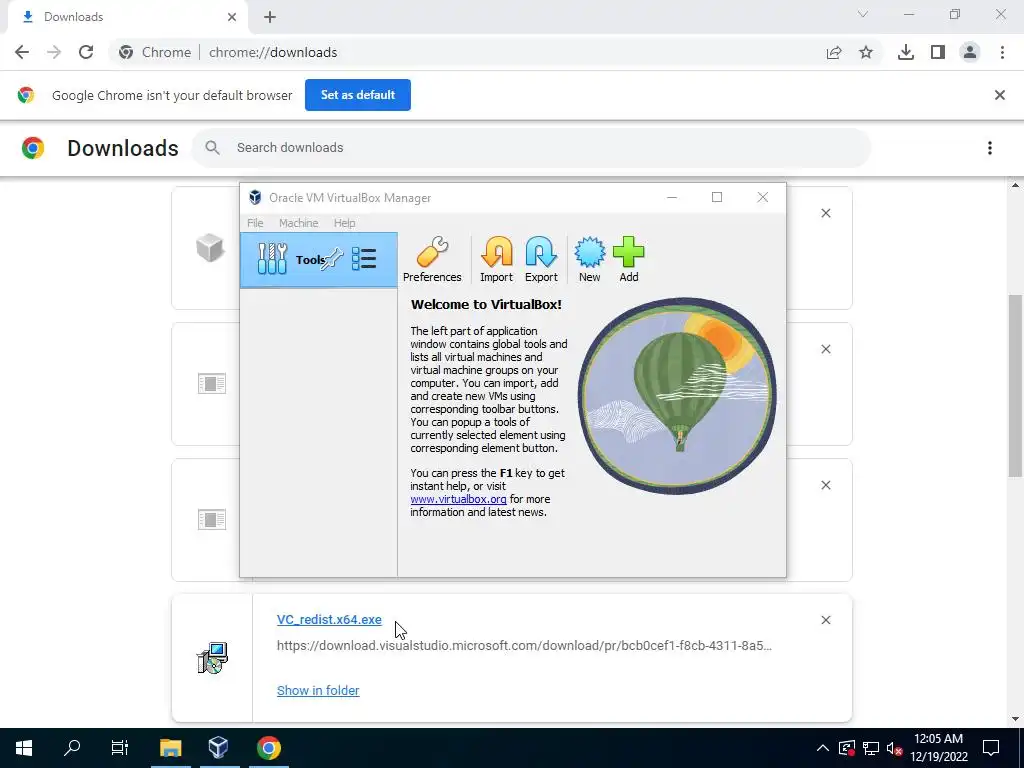
Task: Click the green Add machine icon
Action: click(628, 259)
